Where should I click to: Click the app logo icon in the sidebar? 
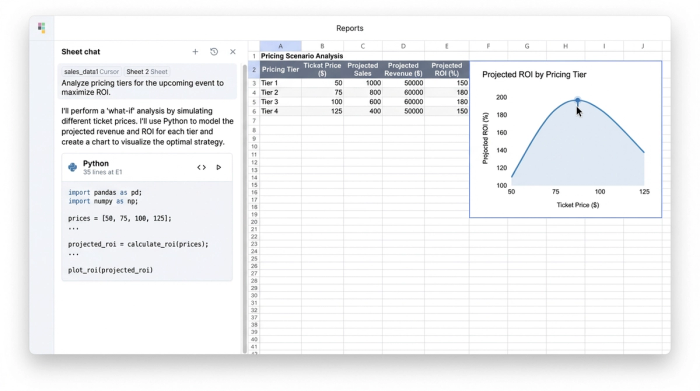click(x=42, y=28)
